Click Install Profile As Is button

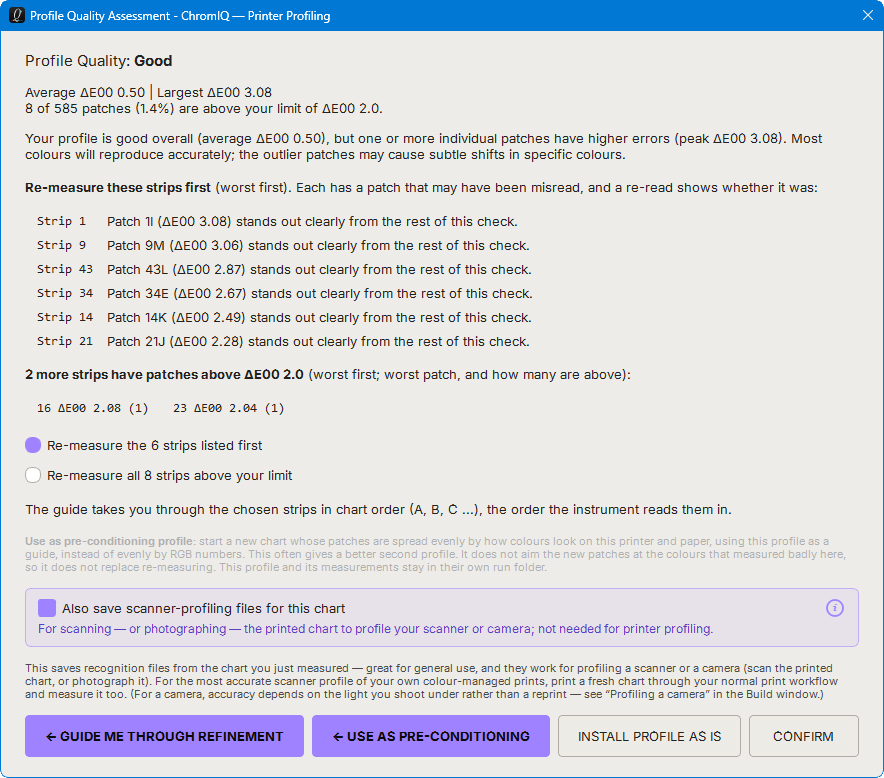tap(649, 736)
